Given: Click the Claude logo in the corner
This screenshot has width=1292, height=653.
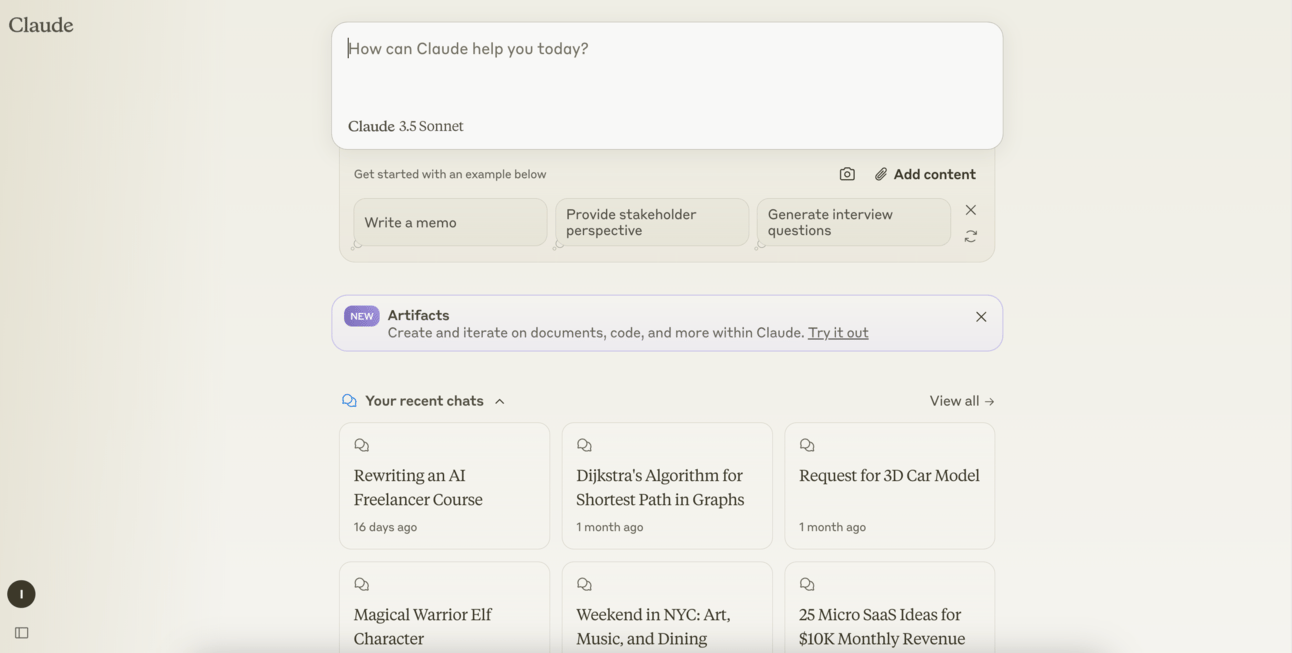Looking at the screenshot, I should tap(41, 25).
